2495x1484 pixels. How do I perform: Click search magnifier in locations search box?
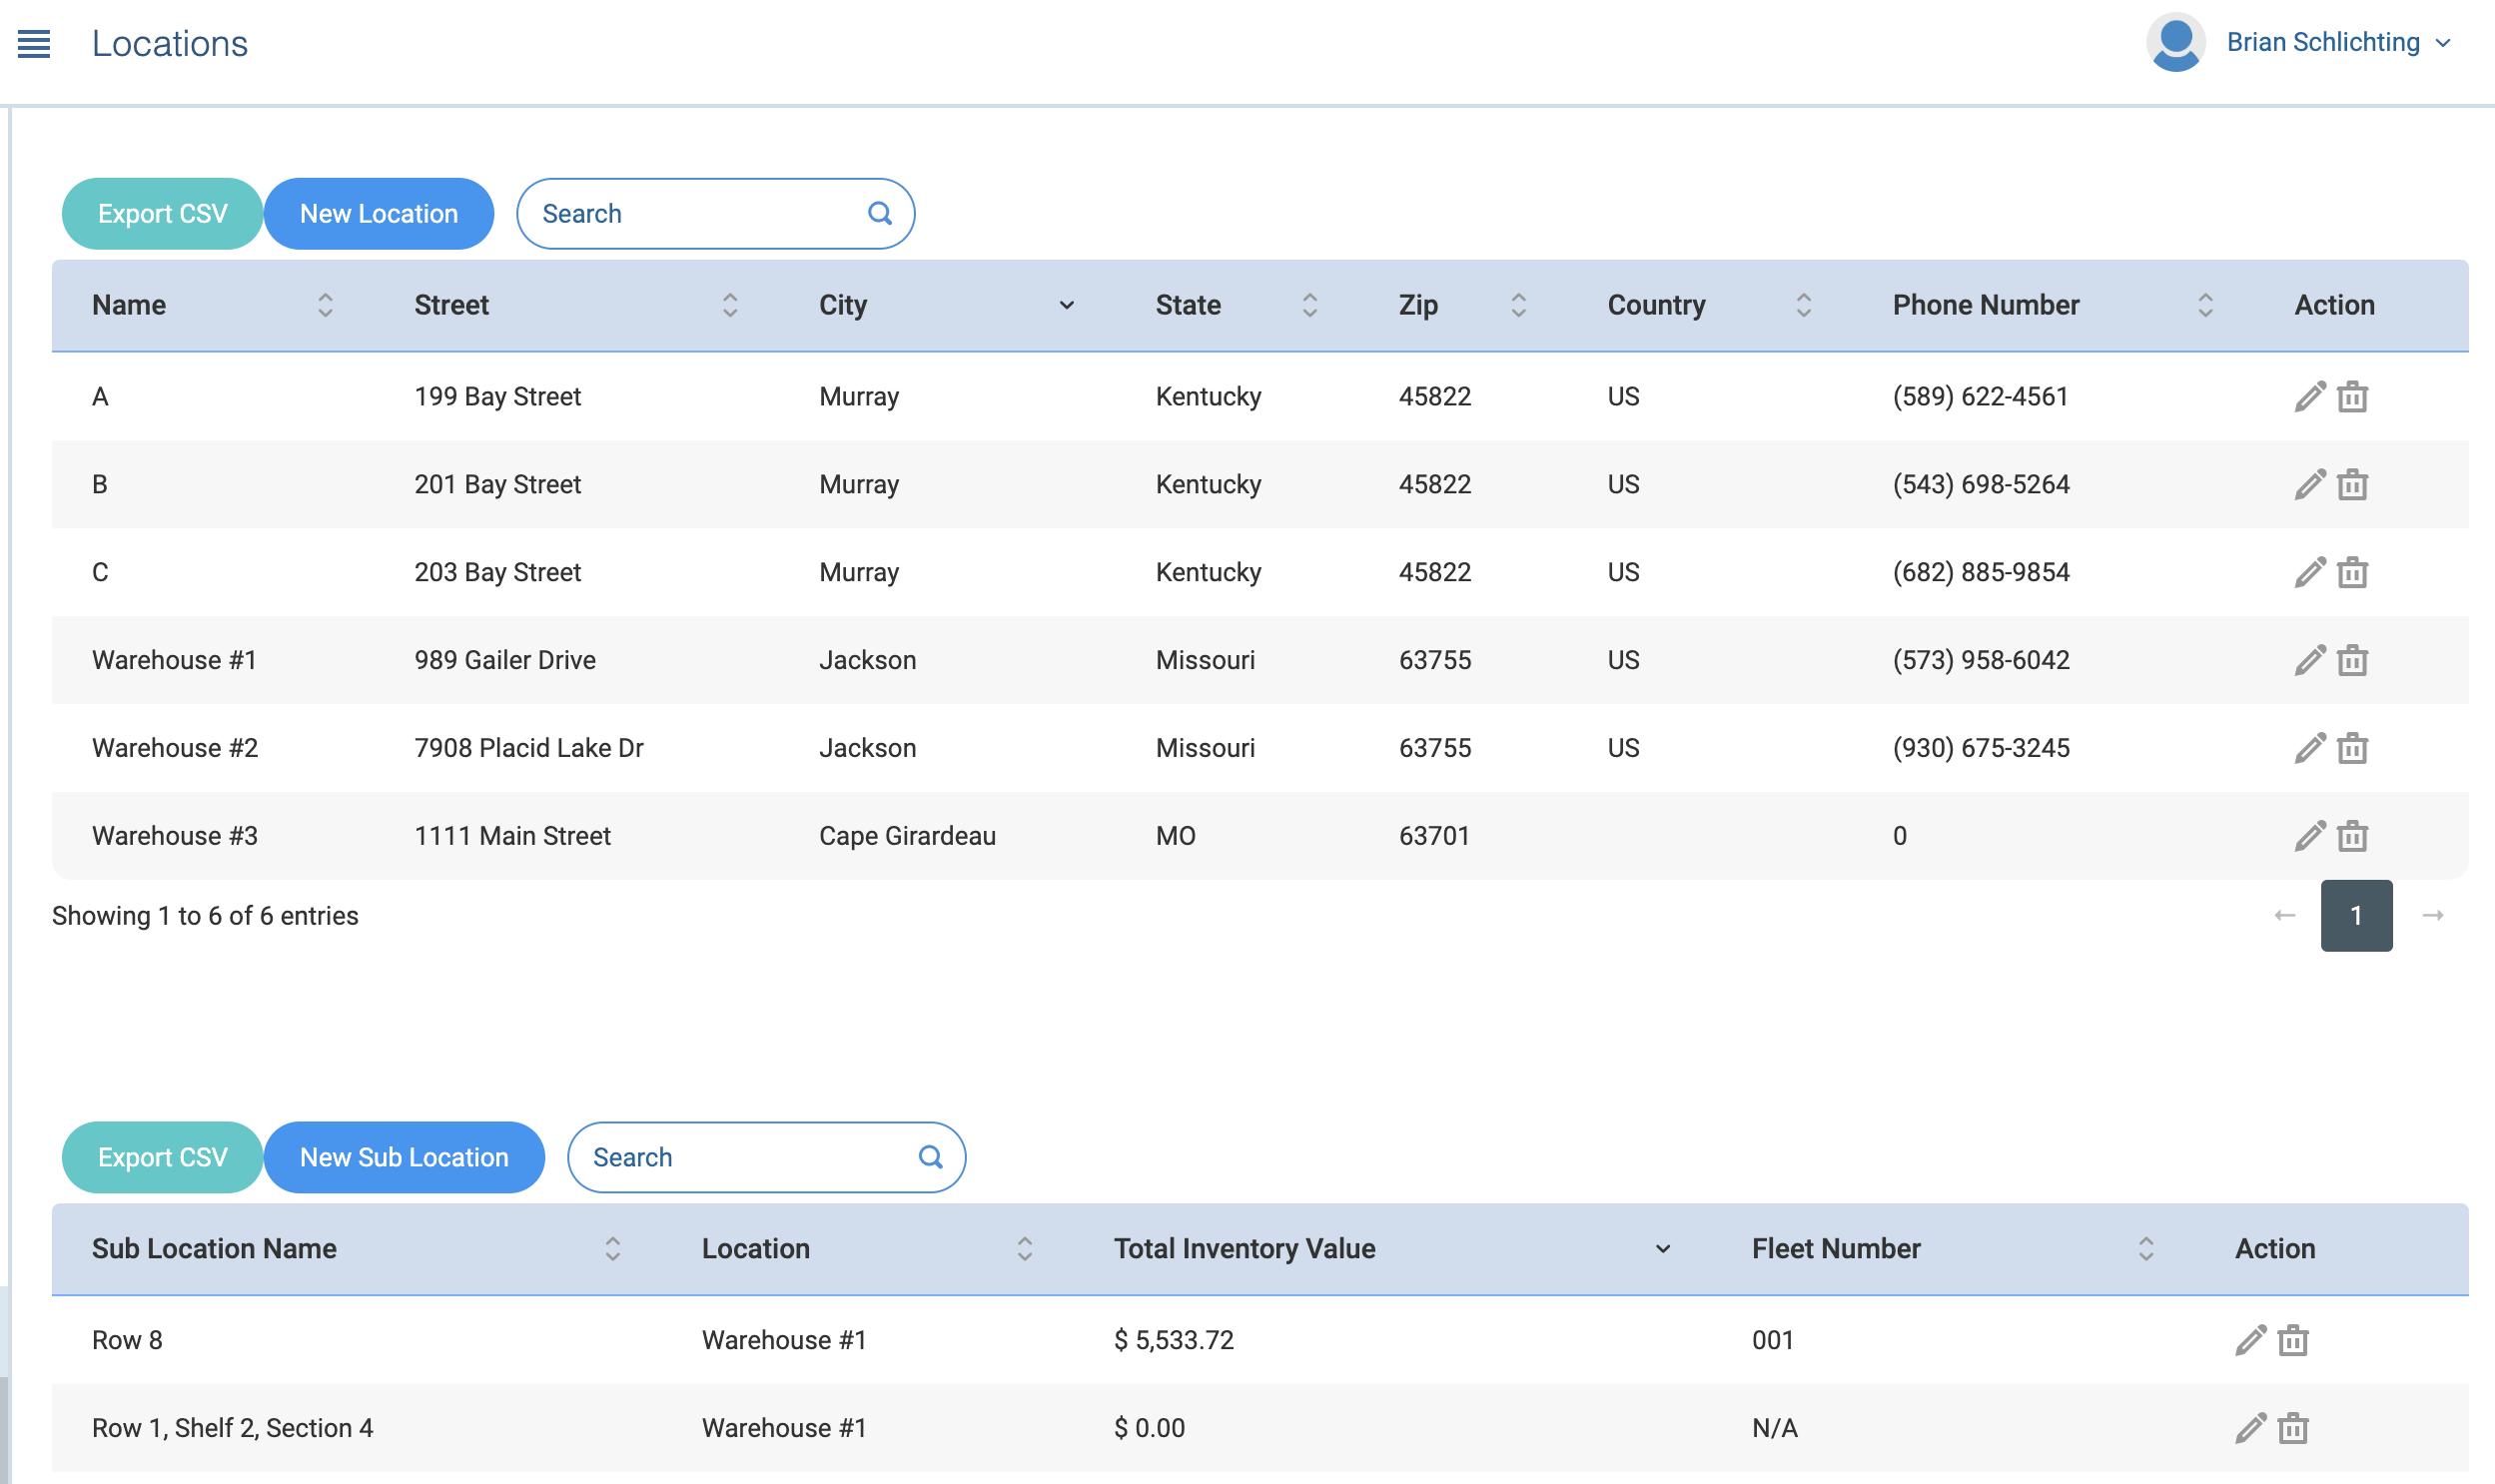[879, 214]
